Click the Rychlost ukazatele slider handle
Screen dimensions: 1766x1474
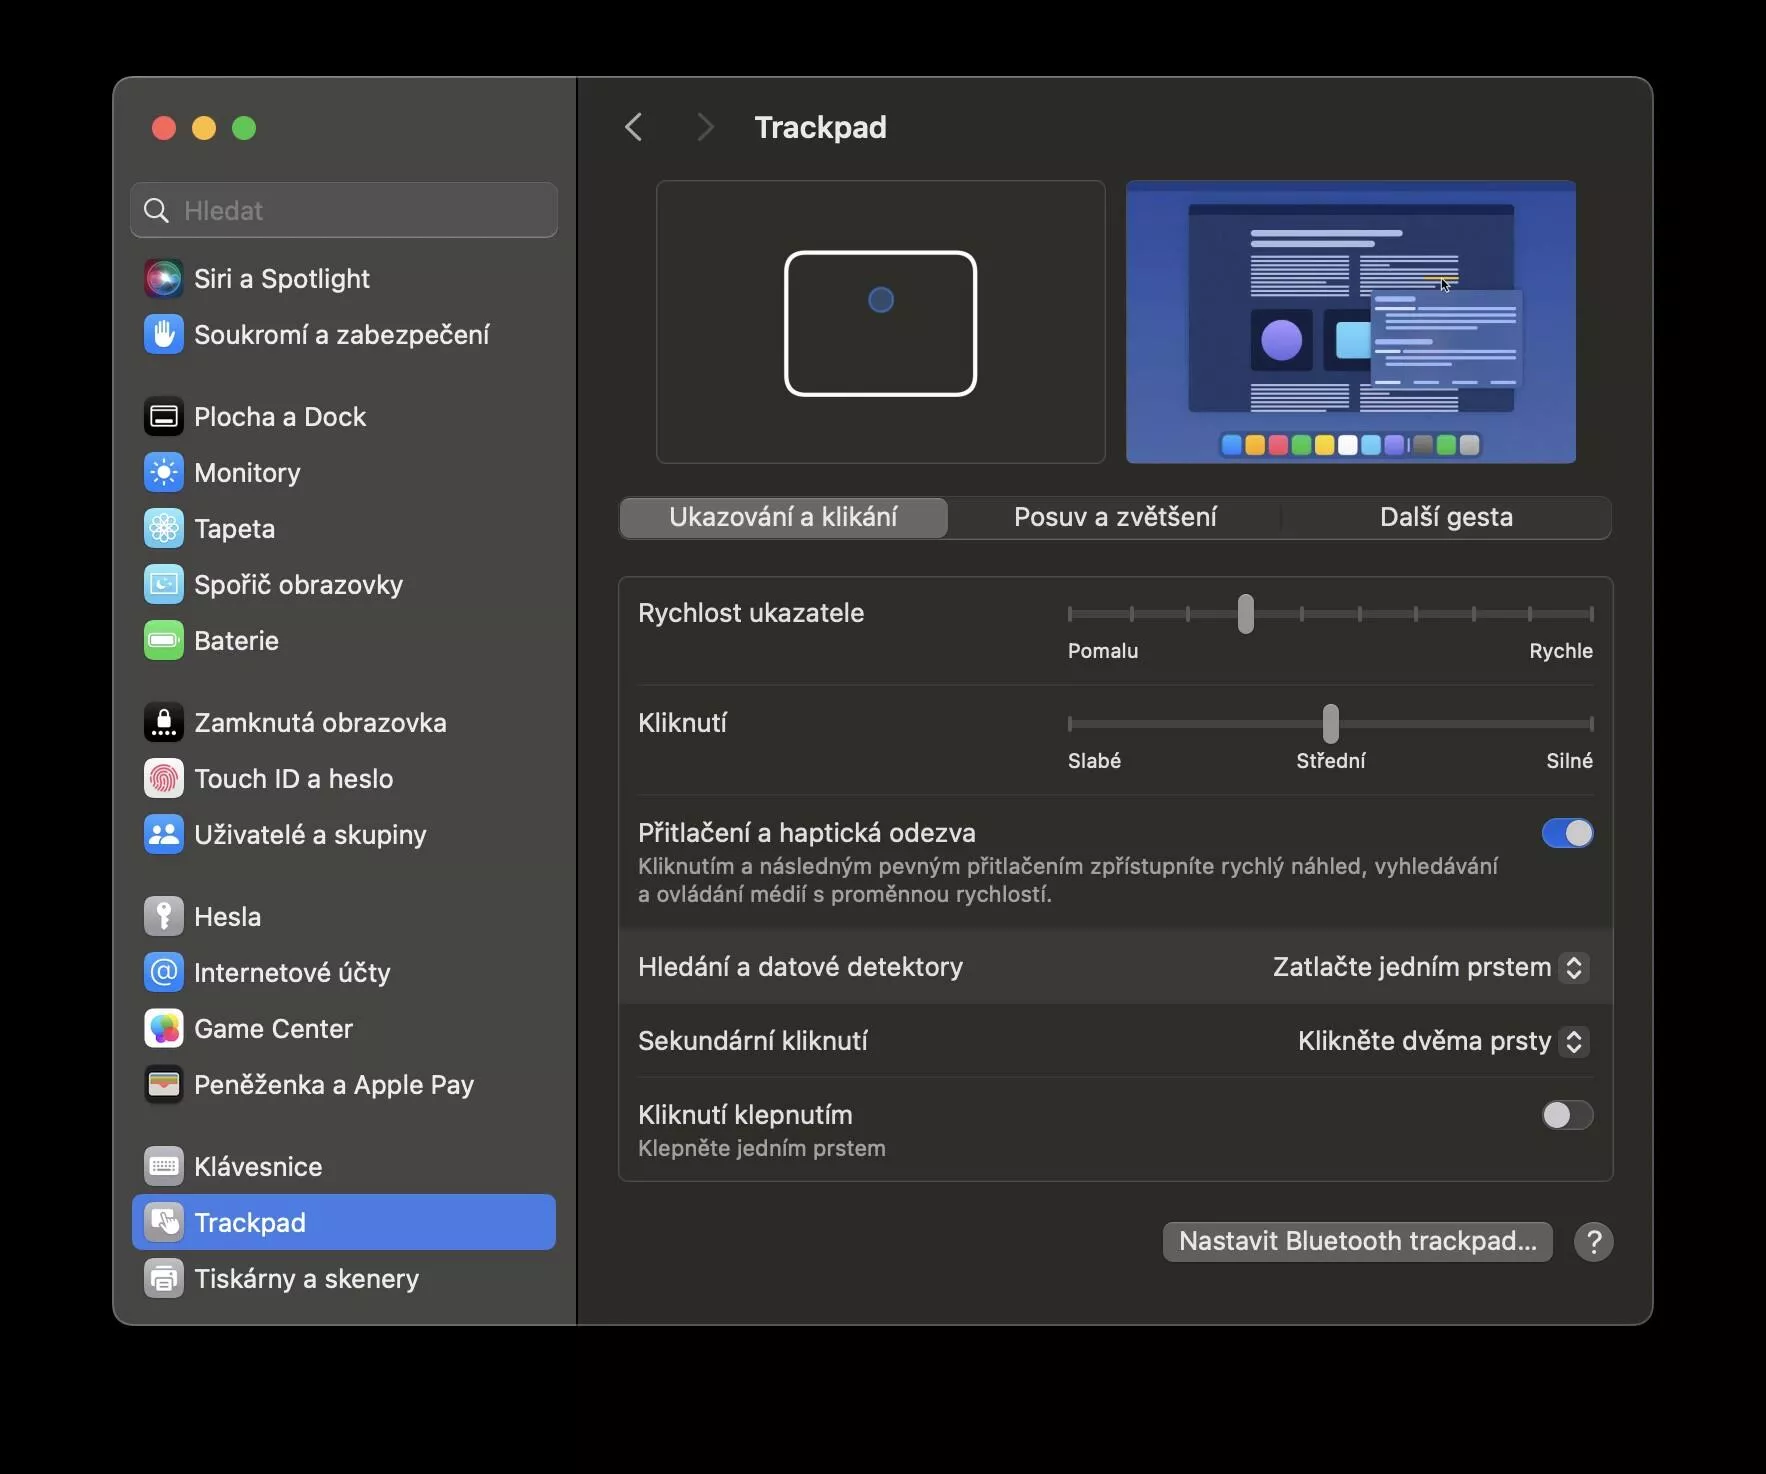pyautogui.click(x=1246, y=614)
